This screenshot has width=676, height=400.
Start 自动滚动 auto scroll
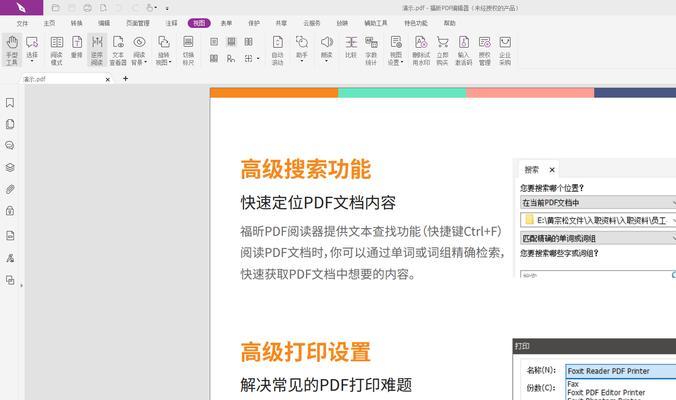pos(278,50)
